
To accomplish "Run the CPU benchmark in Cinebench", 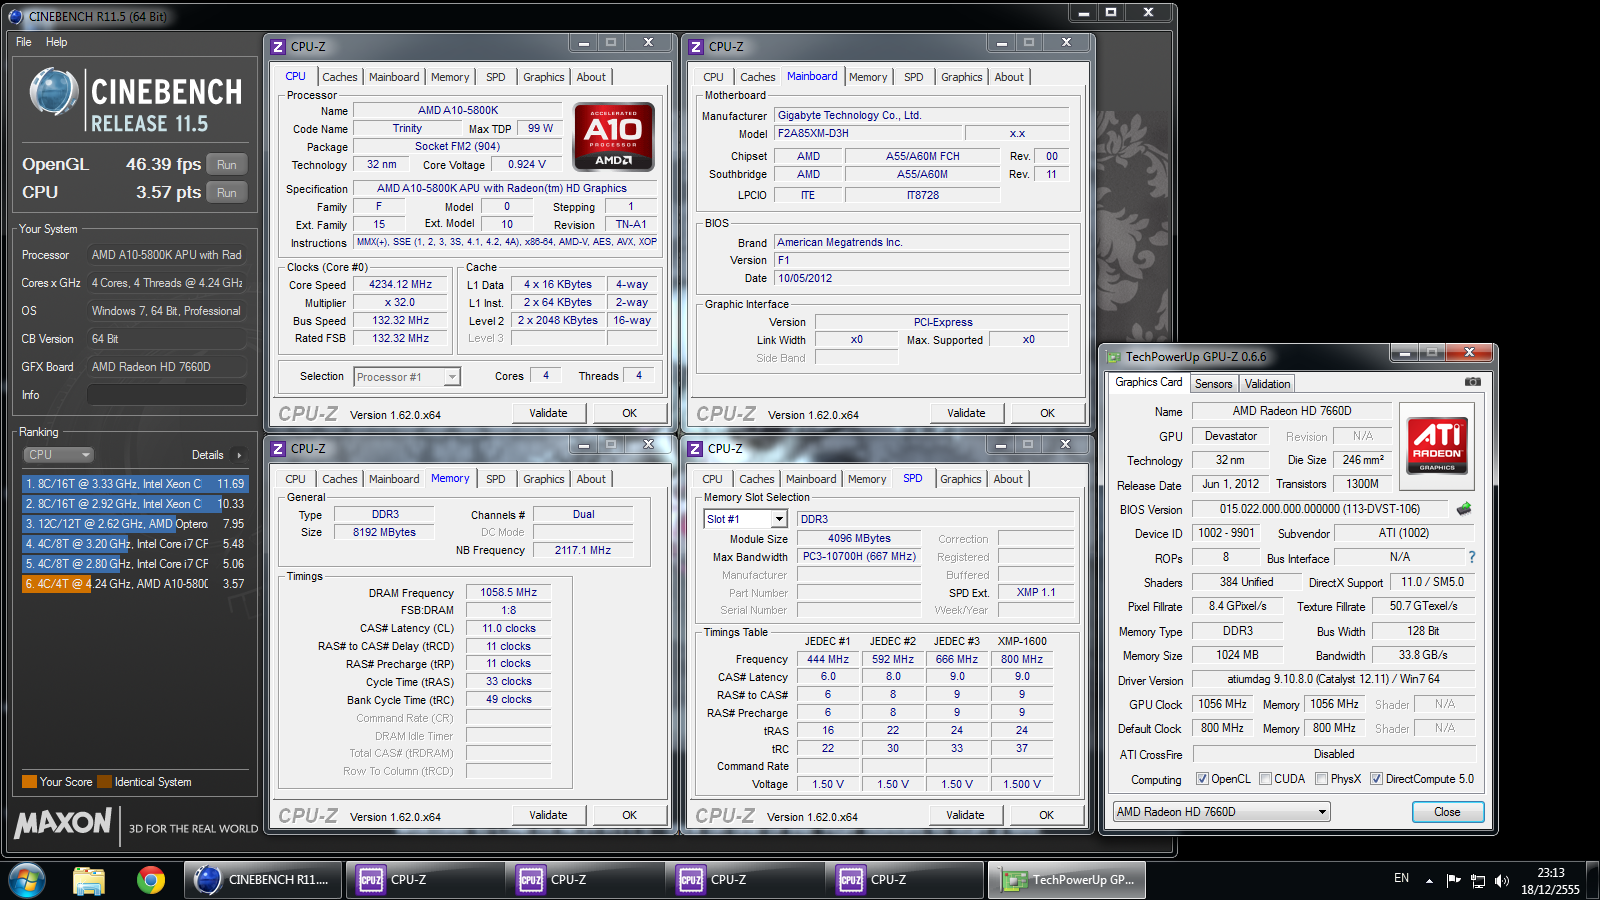I will (x=227, y=193).
